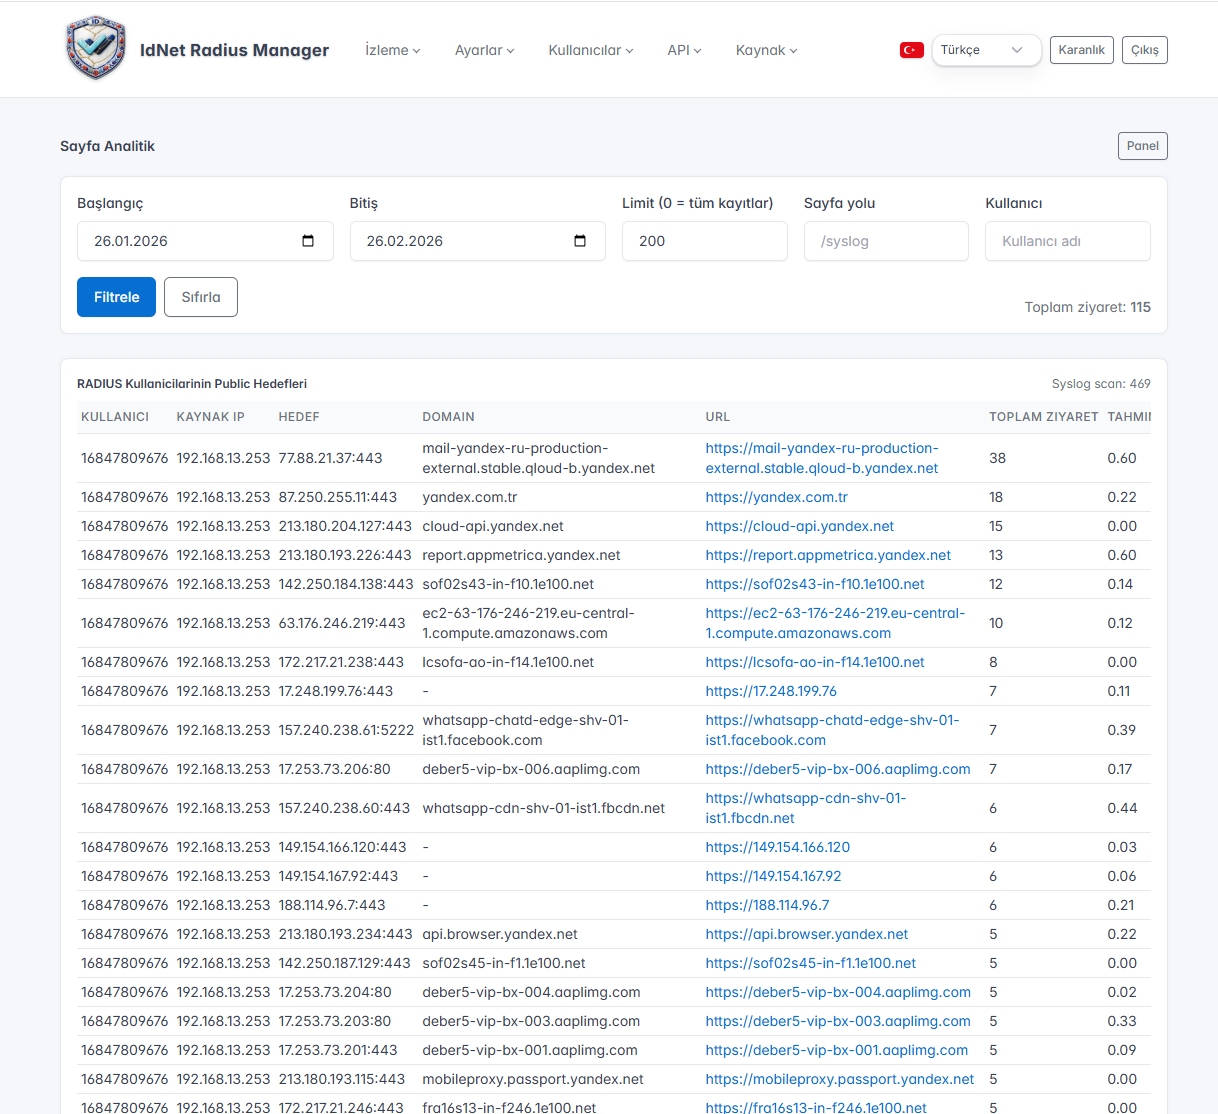The width and height of the screenshot is (1218, 1114).
Task: Expand the İzleme menu
Action: click(x=392, y=50)
